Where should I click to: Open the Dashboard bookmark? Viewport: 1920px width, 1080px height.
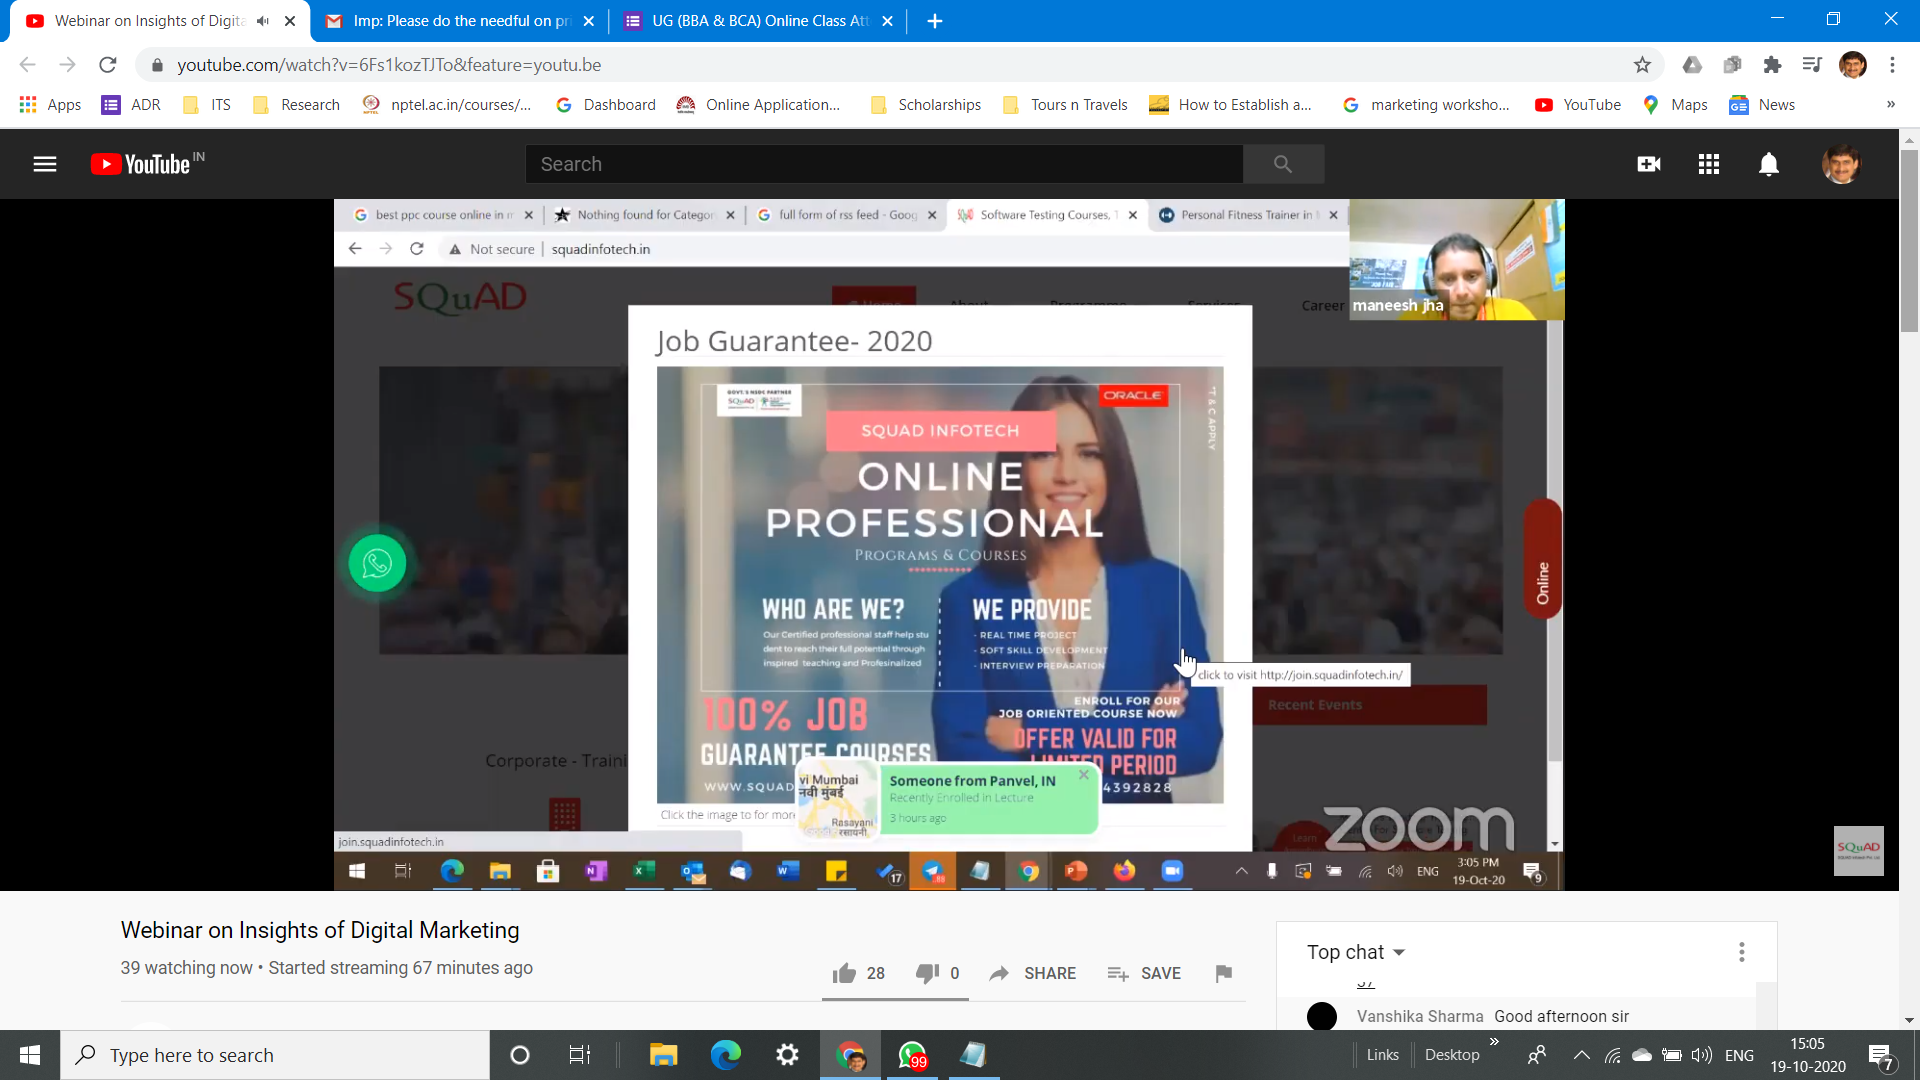coord(606,104)
